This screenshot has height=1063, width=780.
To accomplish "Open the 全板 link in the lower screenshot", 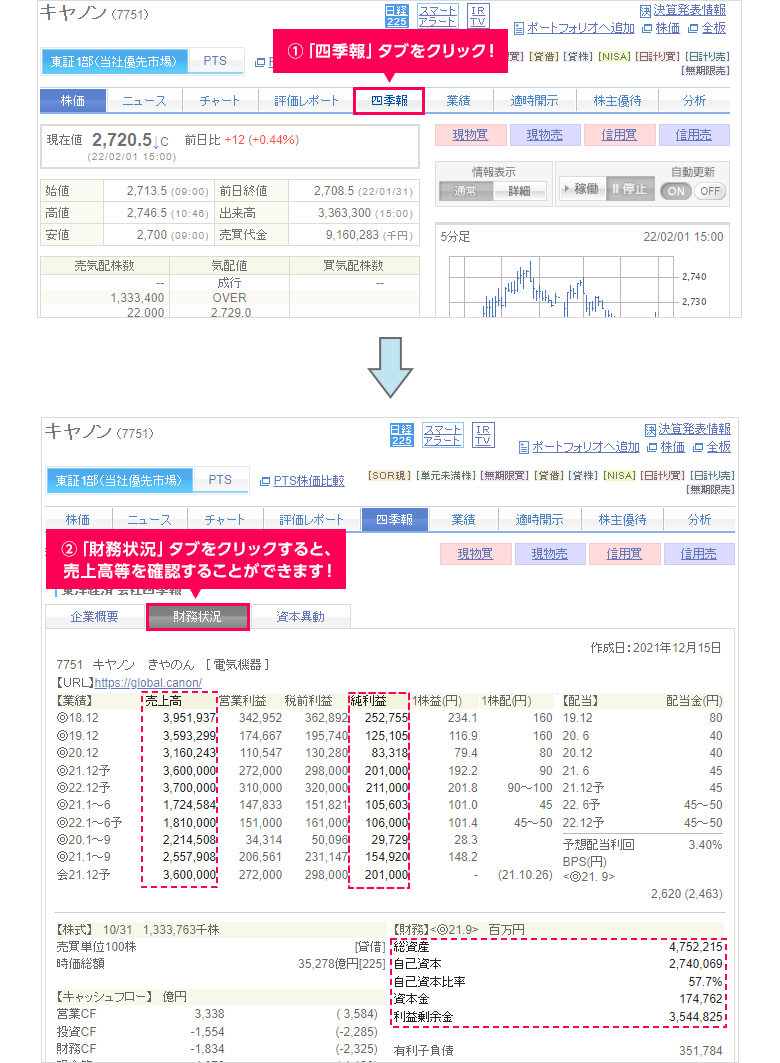I will pos(718,447).
